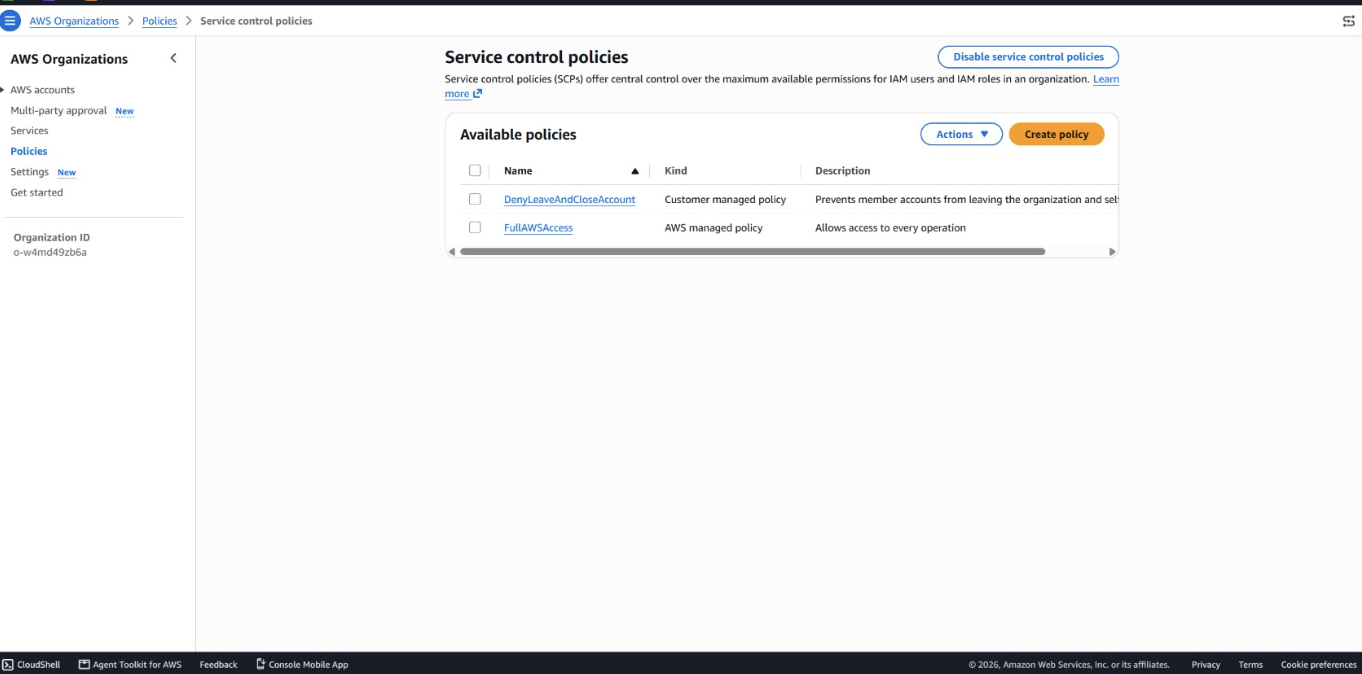Open the Privacy footer link
The image size is (1362, 674).
[x=1206, y=664]
